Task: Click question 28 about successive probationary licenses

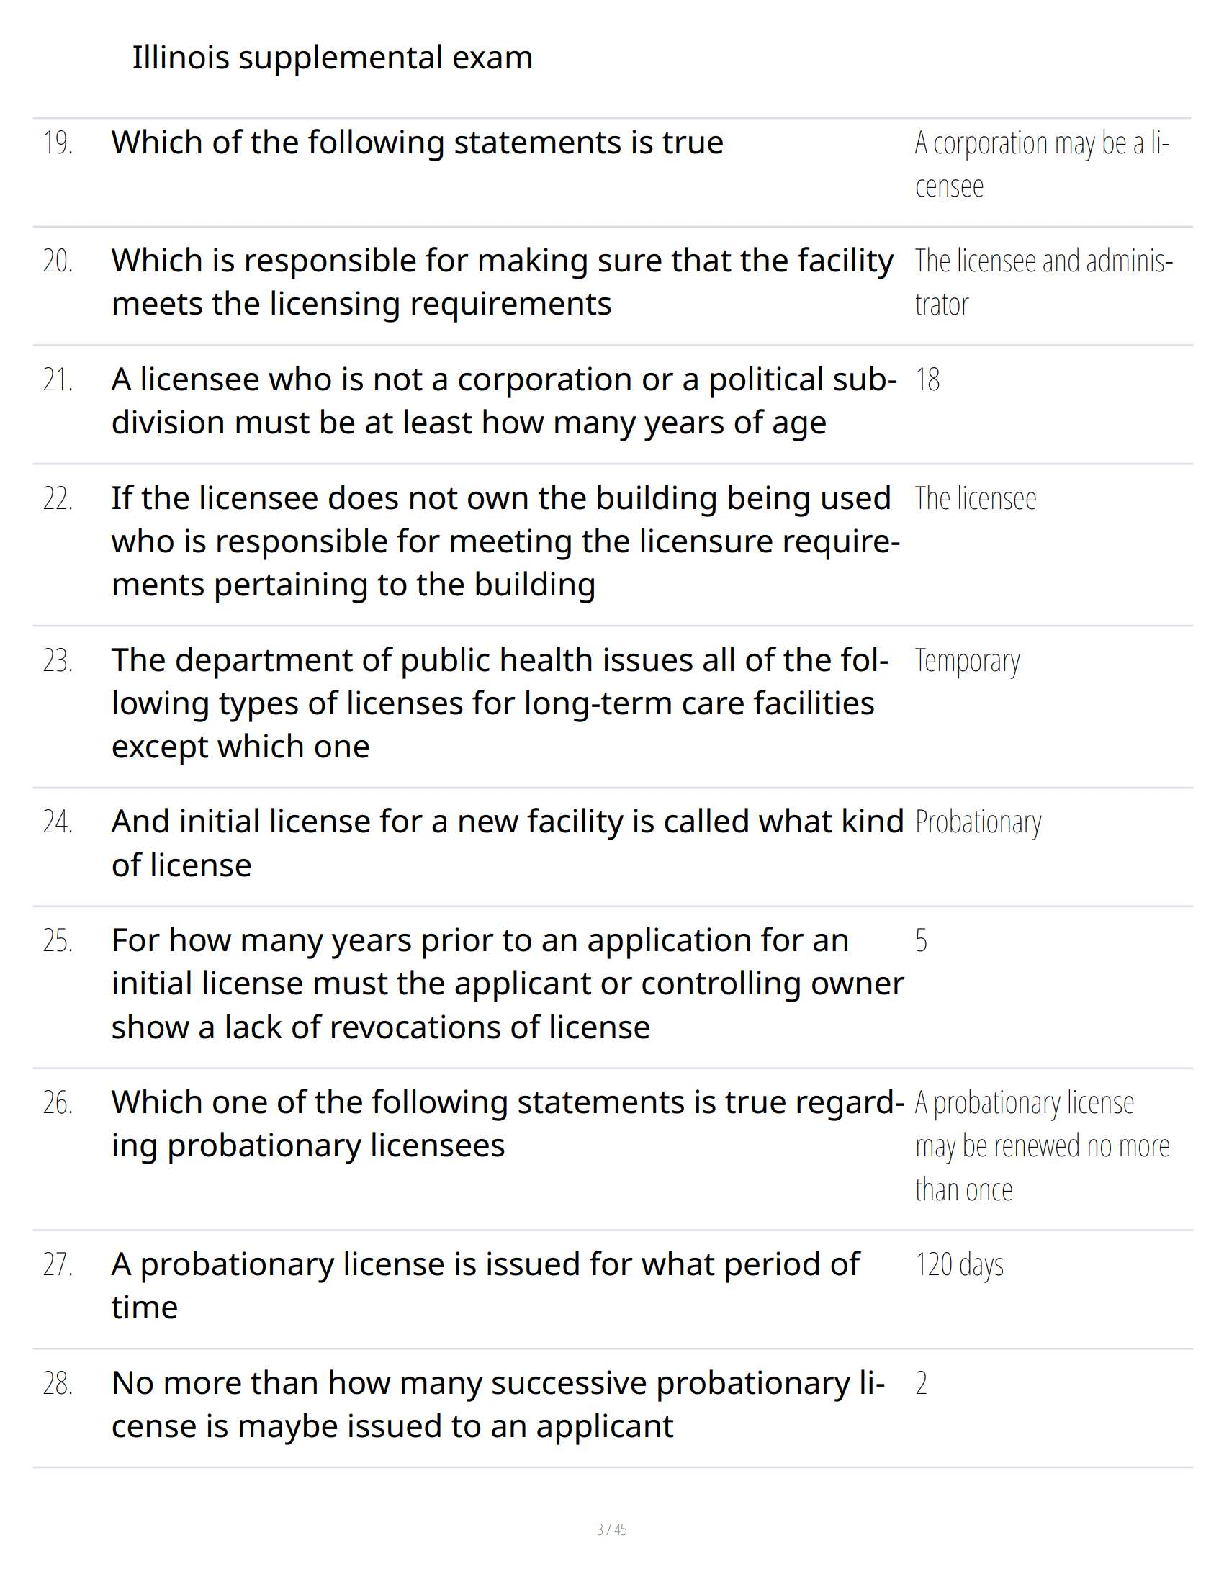Action: coord(497,1404)
